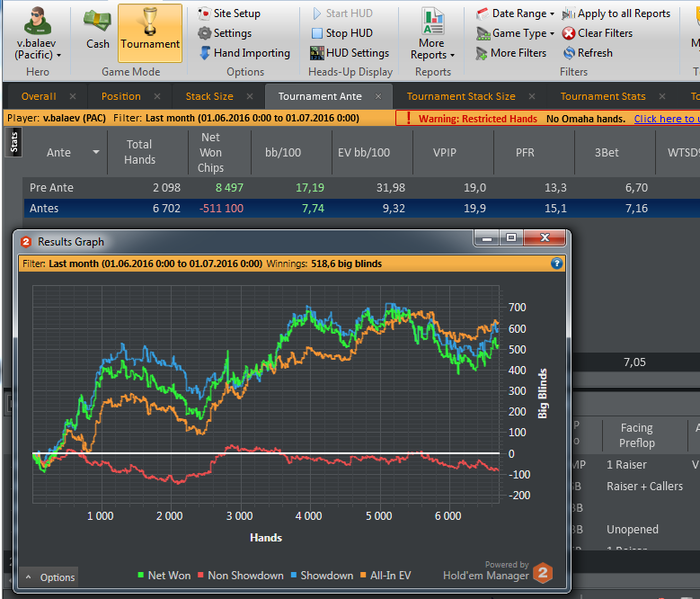
Task: Click the Results Graph title icon
Action: pyautogui.click(x=26, y=242)
